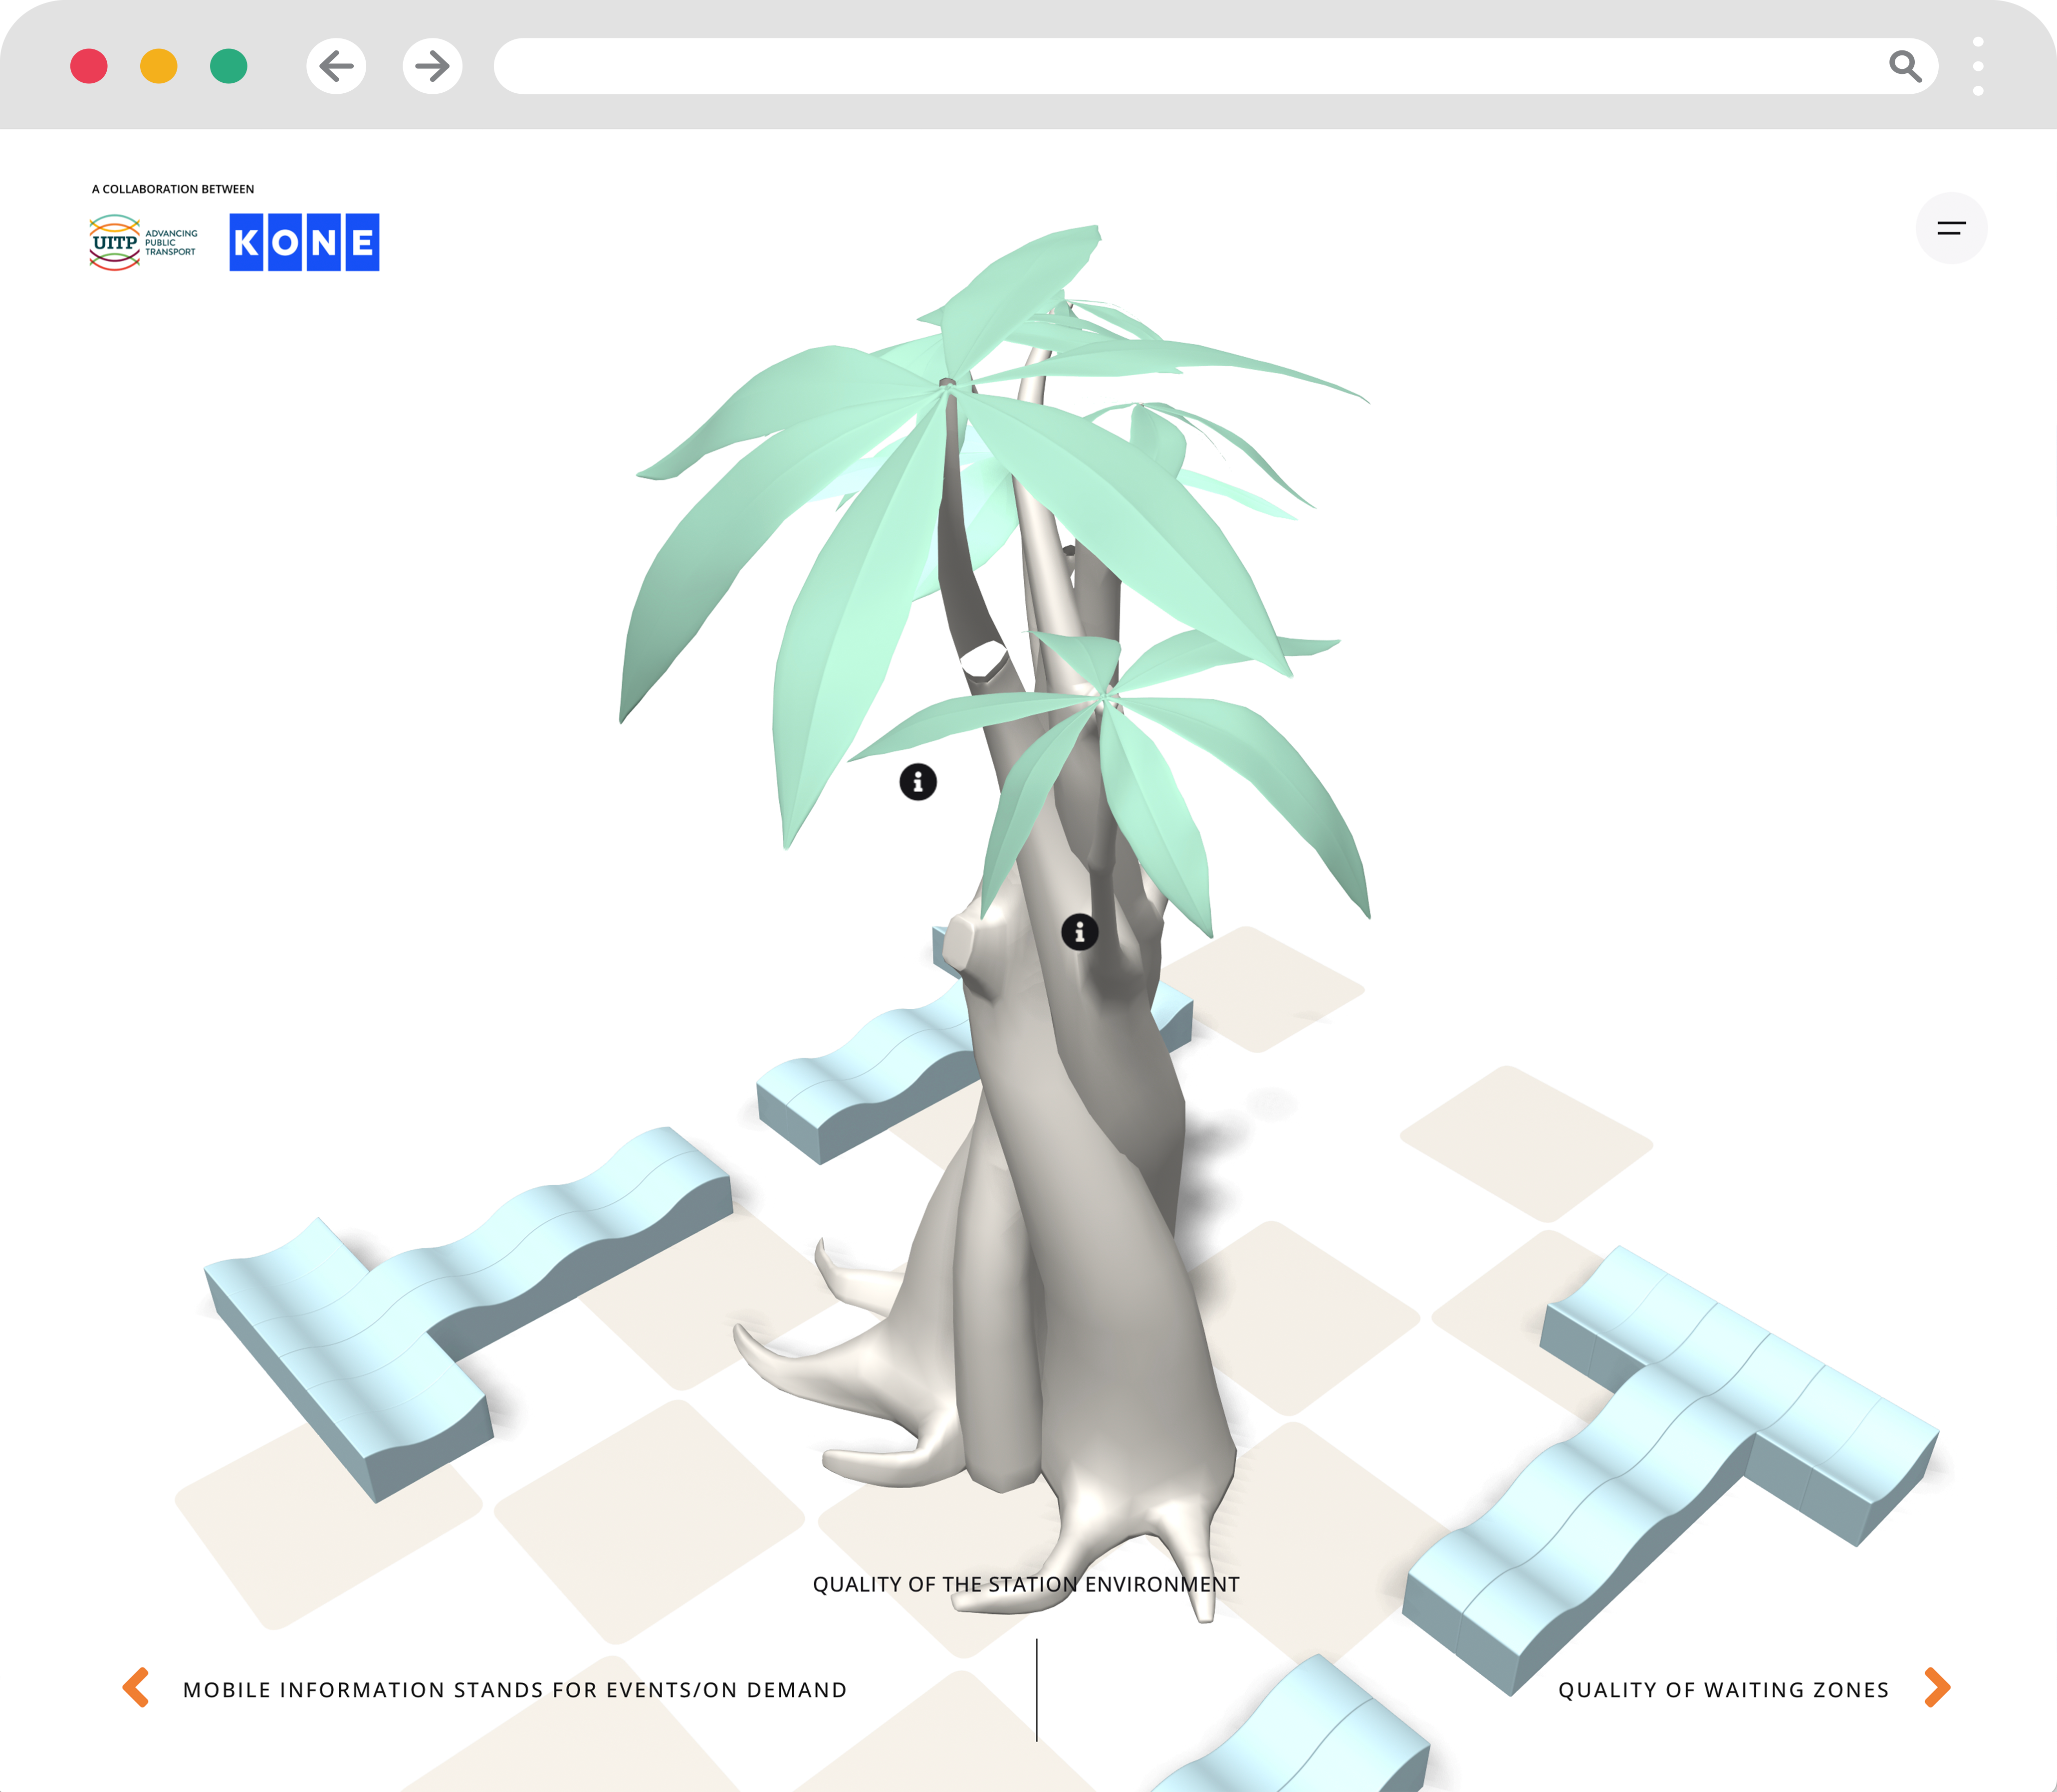Screen dimensions: 2057x1792
Task: Go to Quality of Waiting Zones
Action: point(1723,1690)
